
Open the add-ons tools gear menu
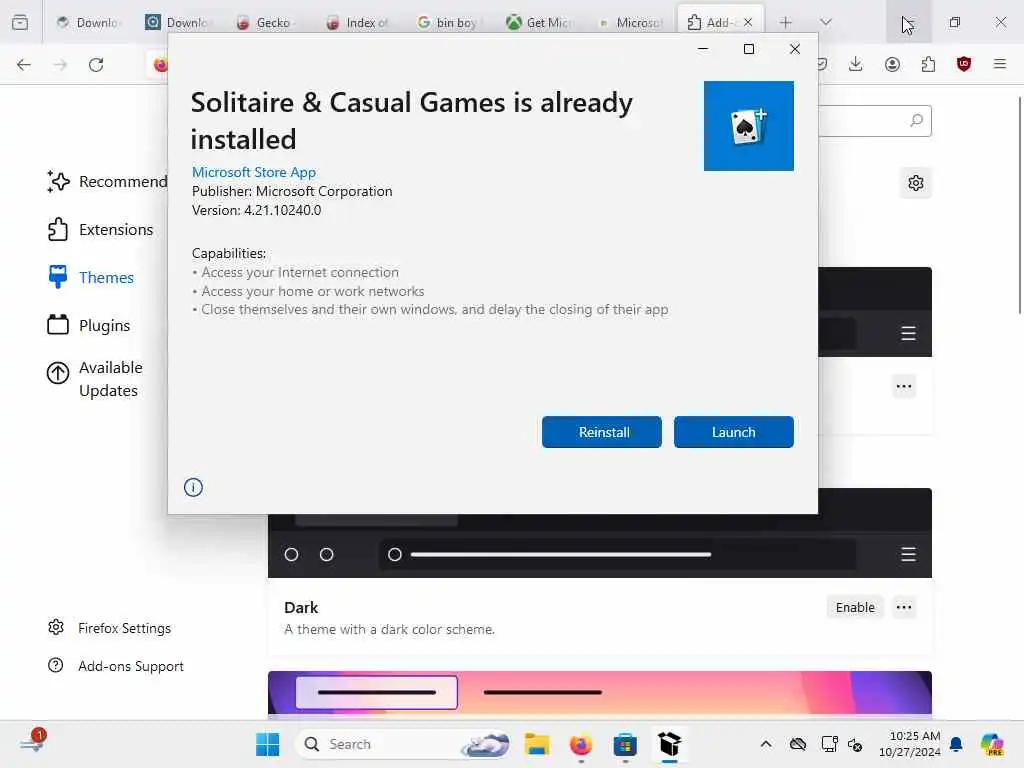(916, 183)
